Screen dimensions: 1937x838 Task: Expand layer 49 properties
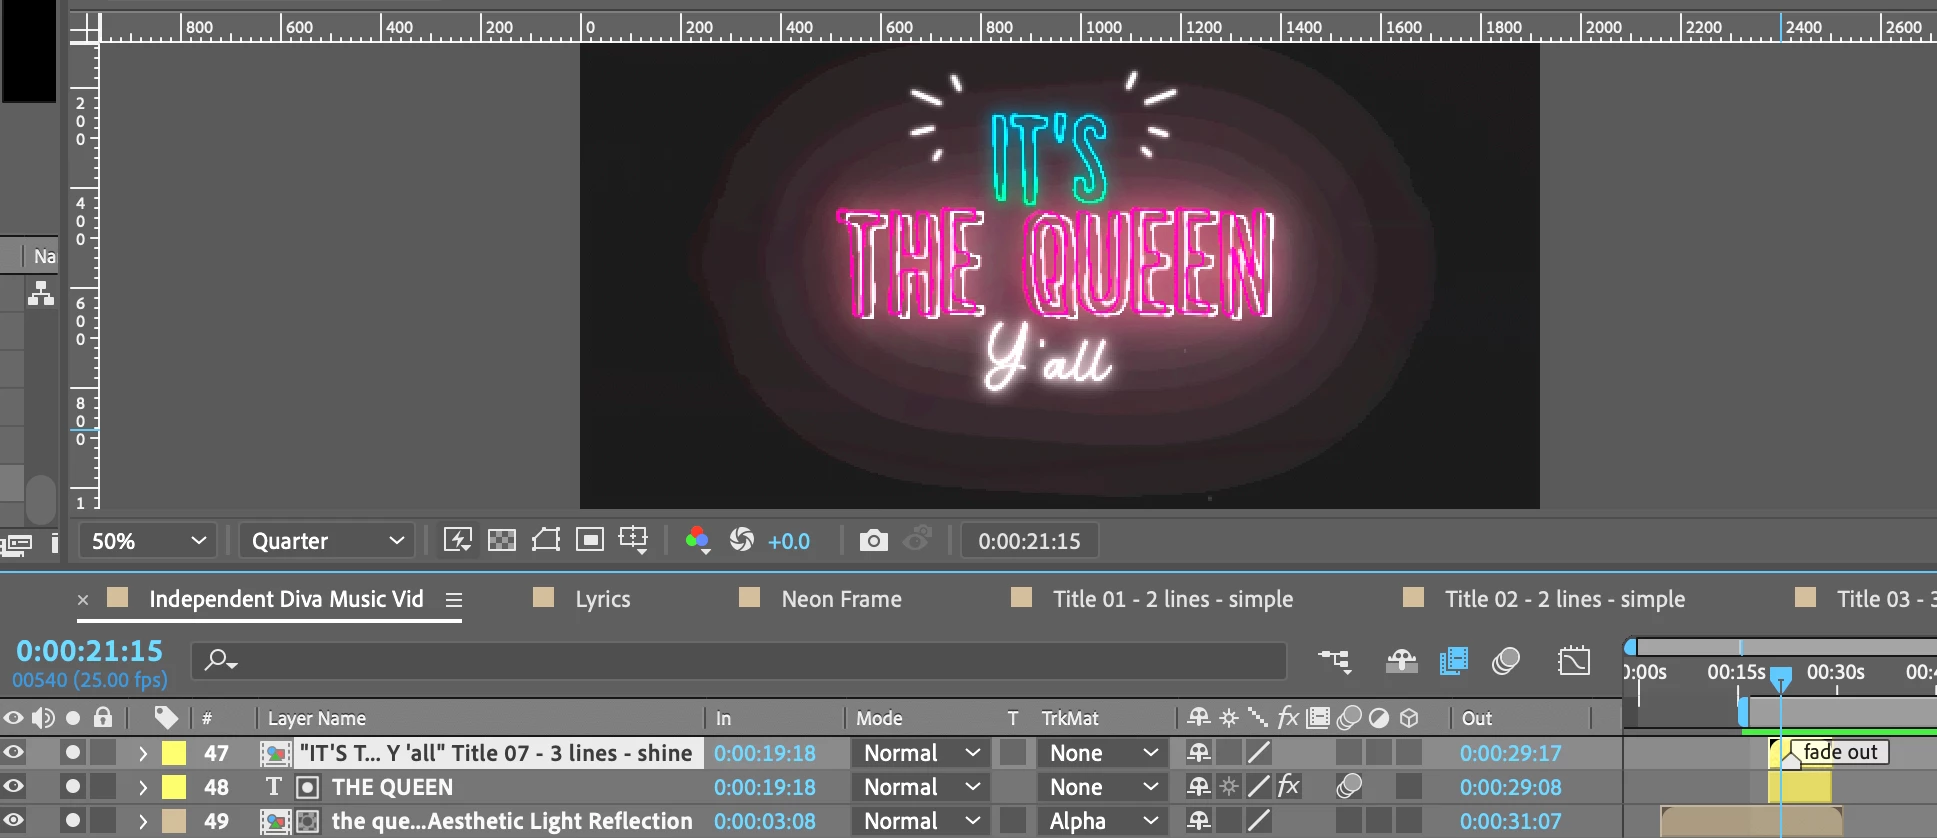[142, 821]
